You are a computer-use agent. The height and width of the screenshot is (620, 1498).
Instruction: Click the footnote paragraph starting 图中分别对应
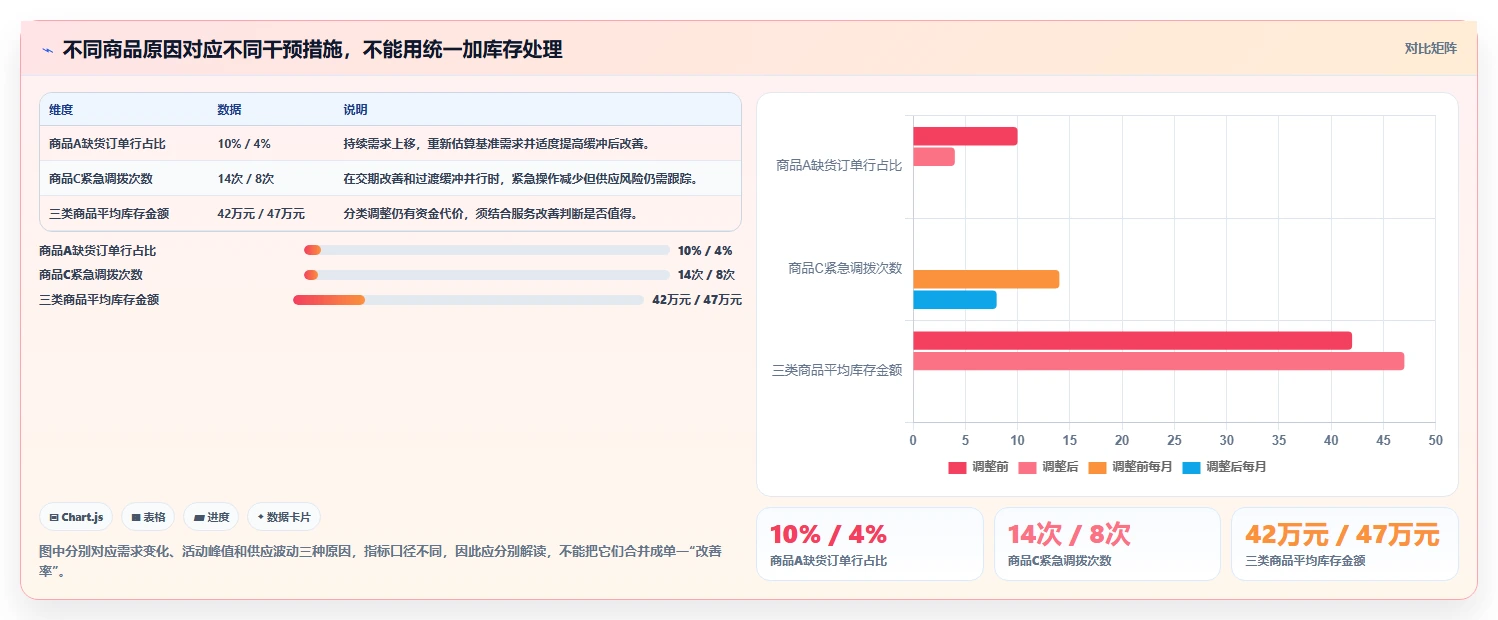(x=381, y=561)
